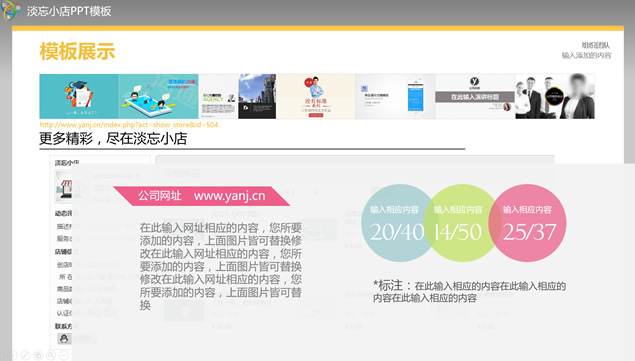This screenshot has height=361, width=635.
Task: Select the isometric tablet template thumbnail
Action: (158, 96)
